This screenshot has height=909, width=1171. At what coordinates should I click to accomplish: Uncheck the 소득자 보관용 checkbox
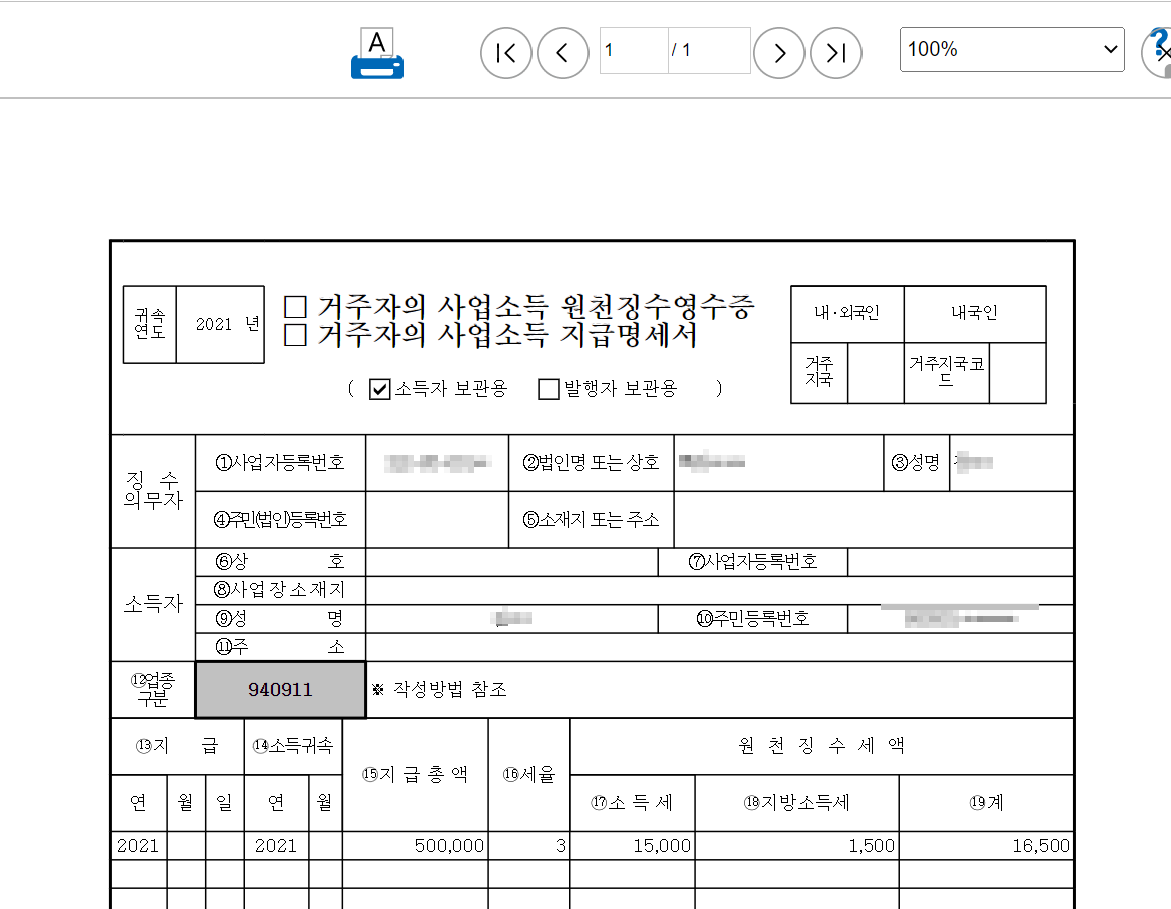tap(380, 389)
